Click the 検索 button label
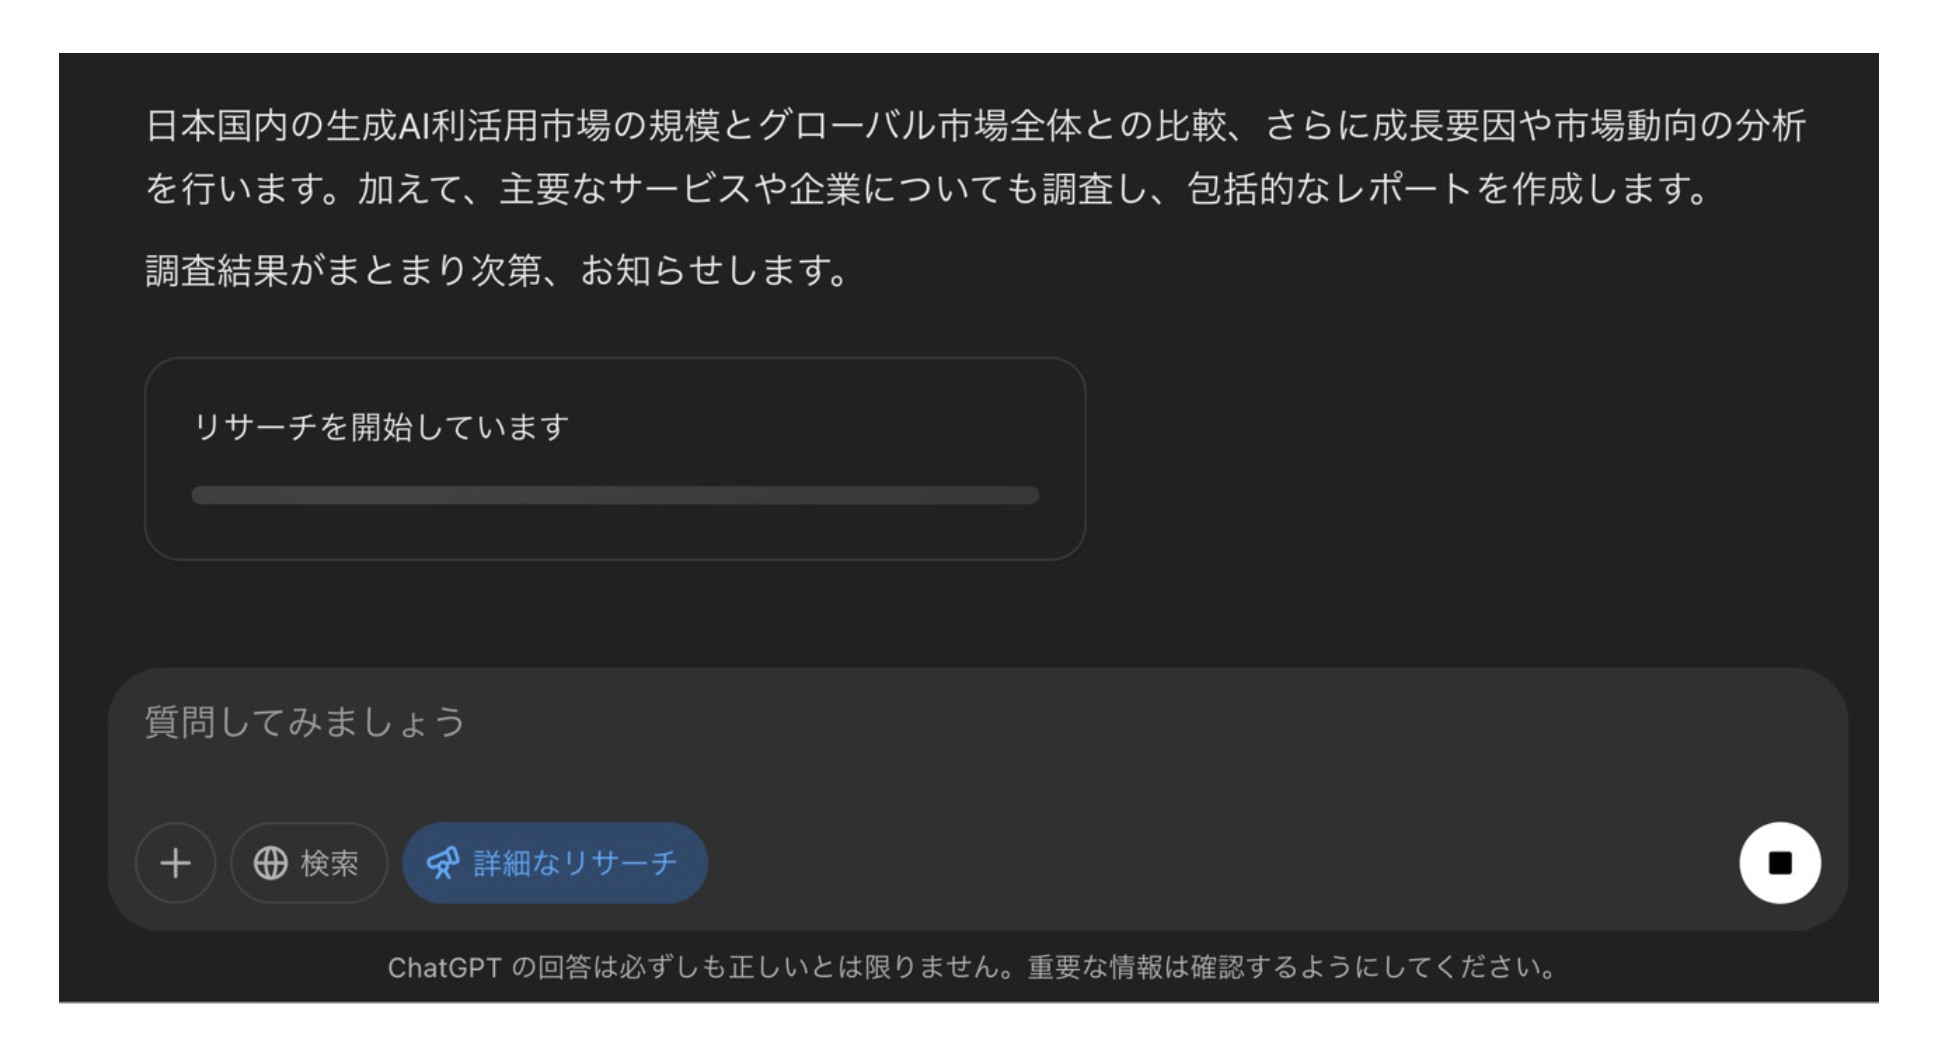This screenshot has width=1938, height=1056. pyautogui.click(x=328, y=862)
